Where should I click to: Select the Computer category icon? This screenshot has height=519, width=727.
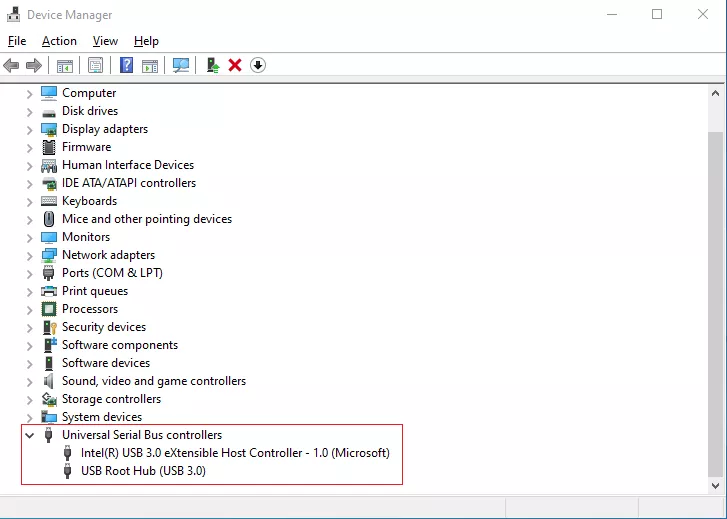point(49,93)
